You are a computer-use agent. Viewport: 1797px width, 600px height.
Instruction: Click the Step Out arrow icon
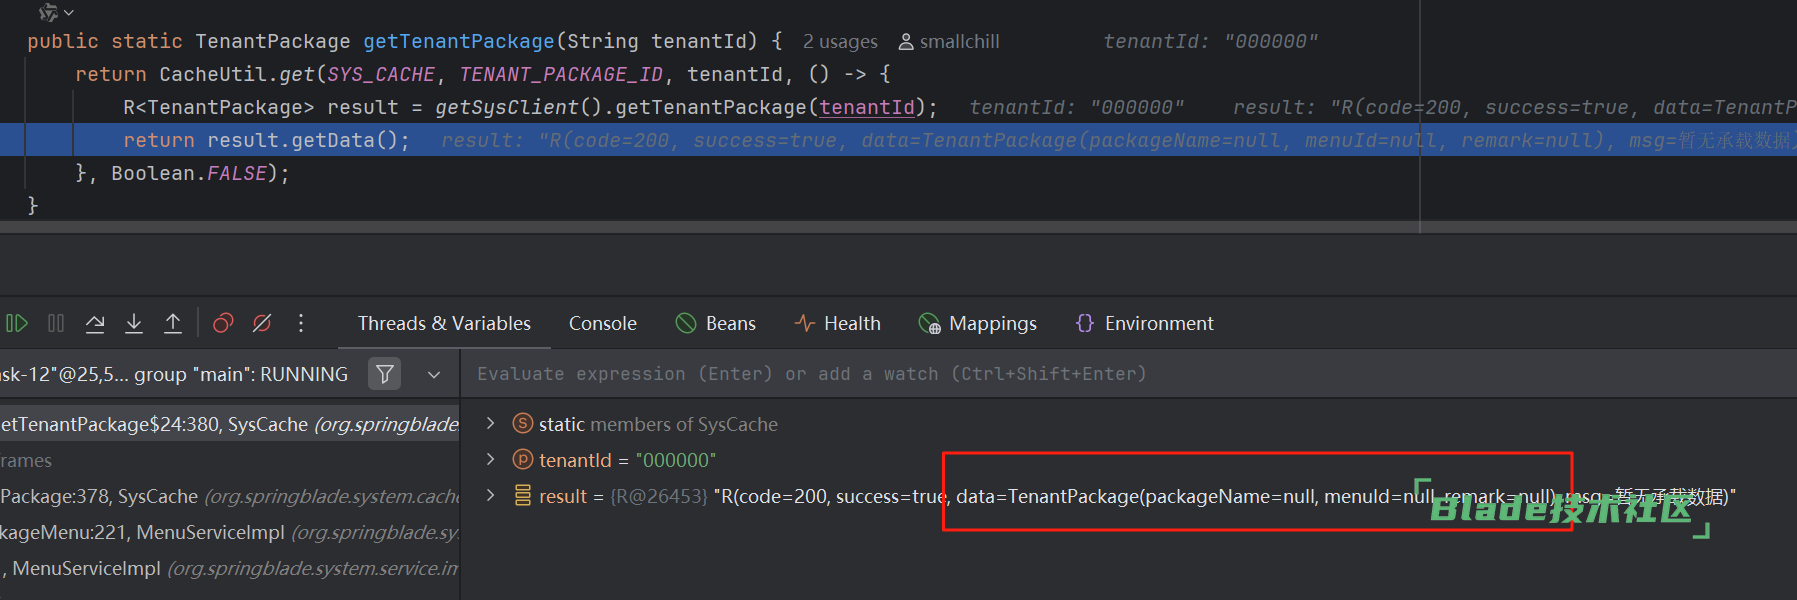click(173, 323)
